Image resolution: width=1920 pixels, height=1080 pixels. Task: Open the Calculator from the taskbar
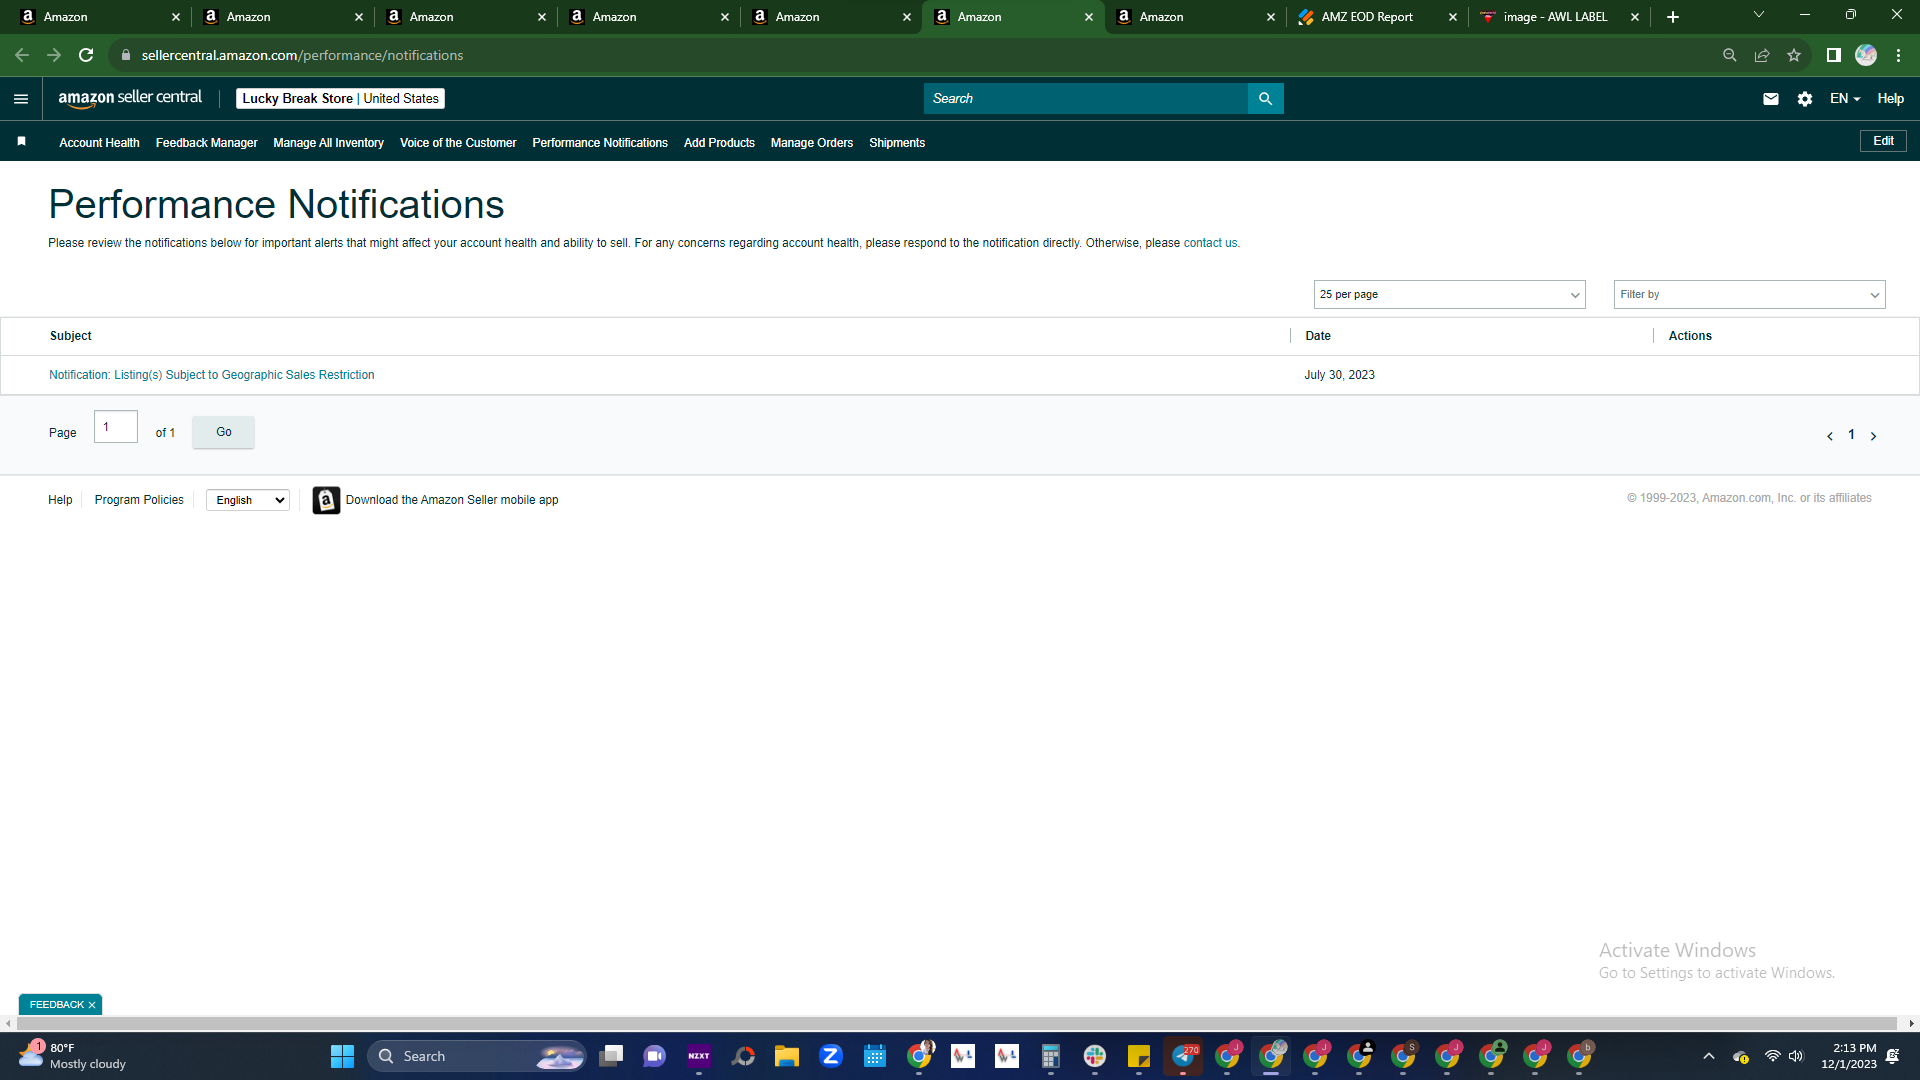(1050, 1056)
